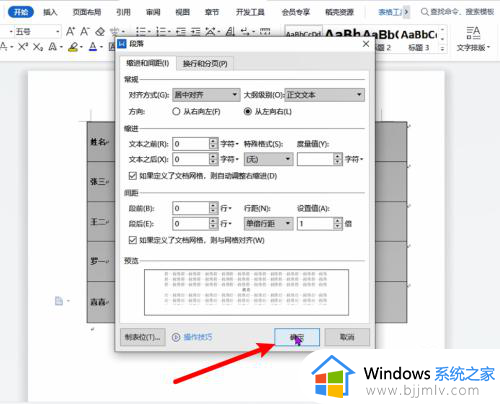The width and height of the screenshot is (500, 404).
Task: Toggle show/hide paragraph marks icon
Action: point(245,32)
